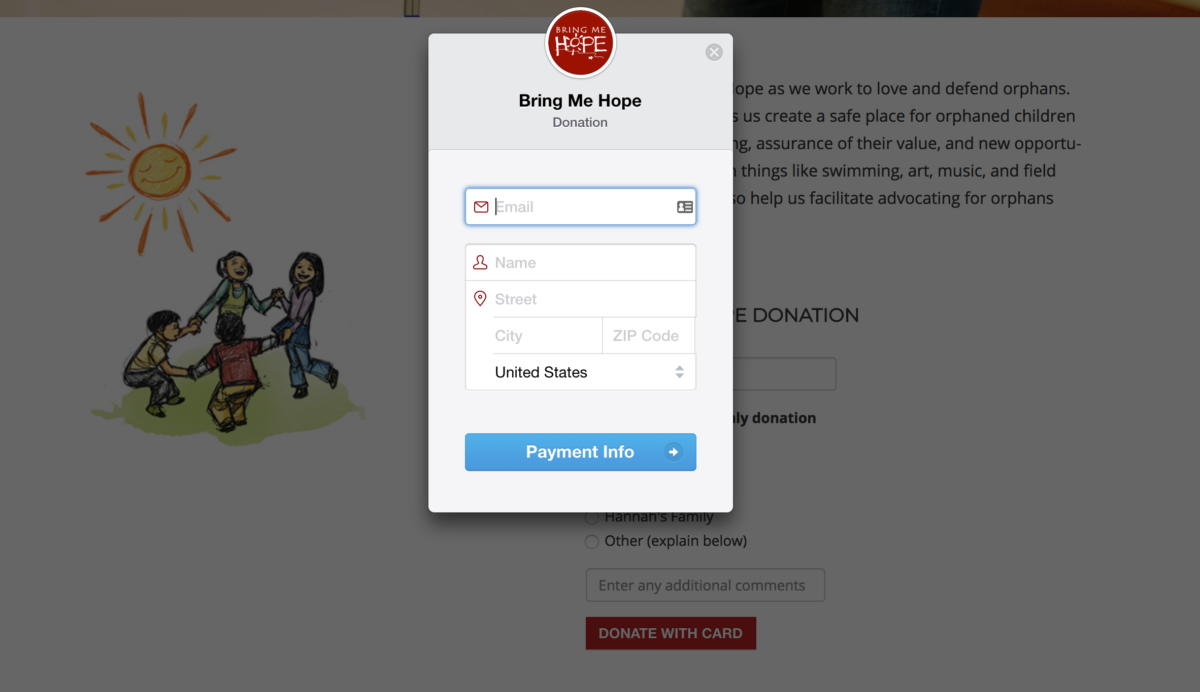
Task: Click the location pin icon beside Street
Action: coord(480,299)
